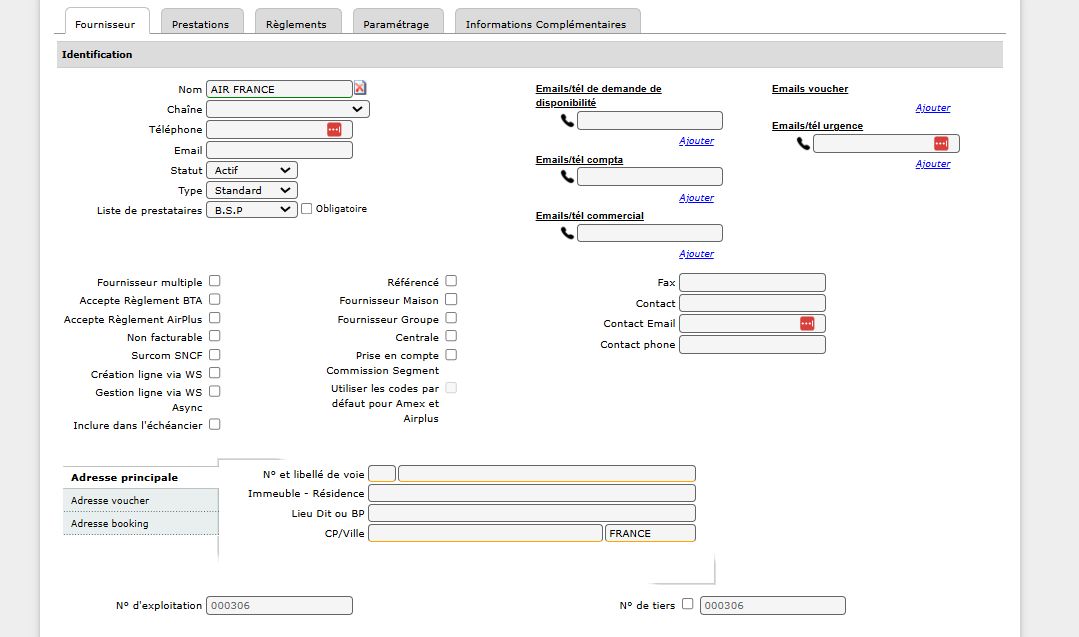Viewport: 1079px width, 637px height.
Task: Click phone icon under Emails/tél de demande de disponibilité
Action: tap(567, 120)
